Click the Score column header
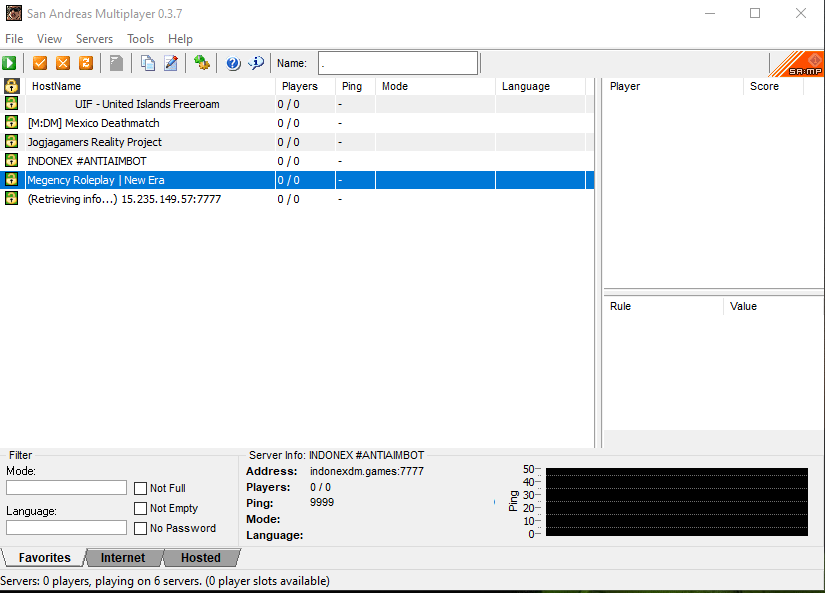This screenshot has width=825, height=593. [773, 86]
